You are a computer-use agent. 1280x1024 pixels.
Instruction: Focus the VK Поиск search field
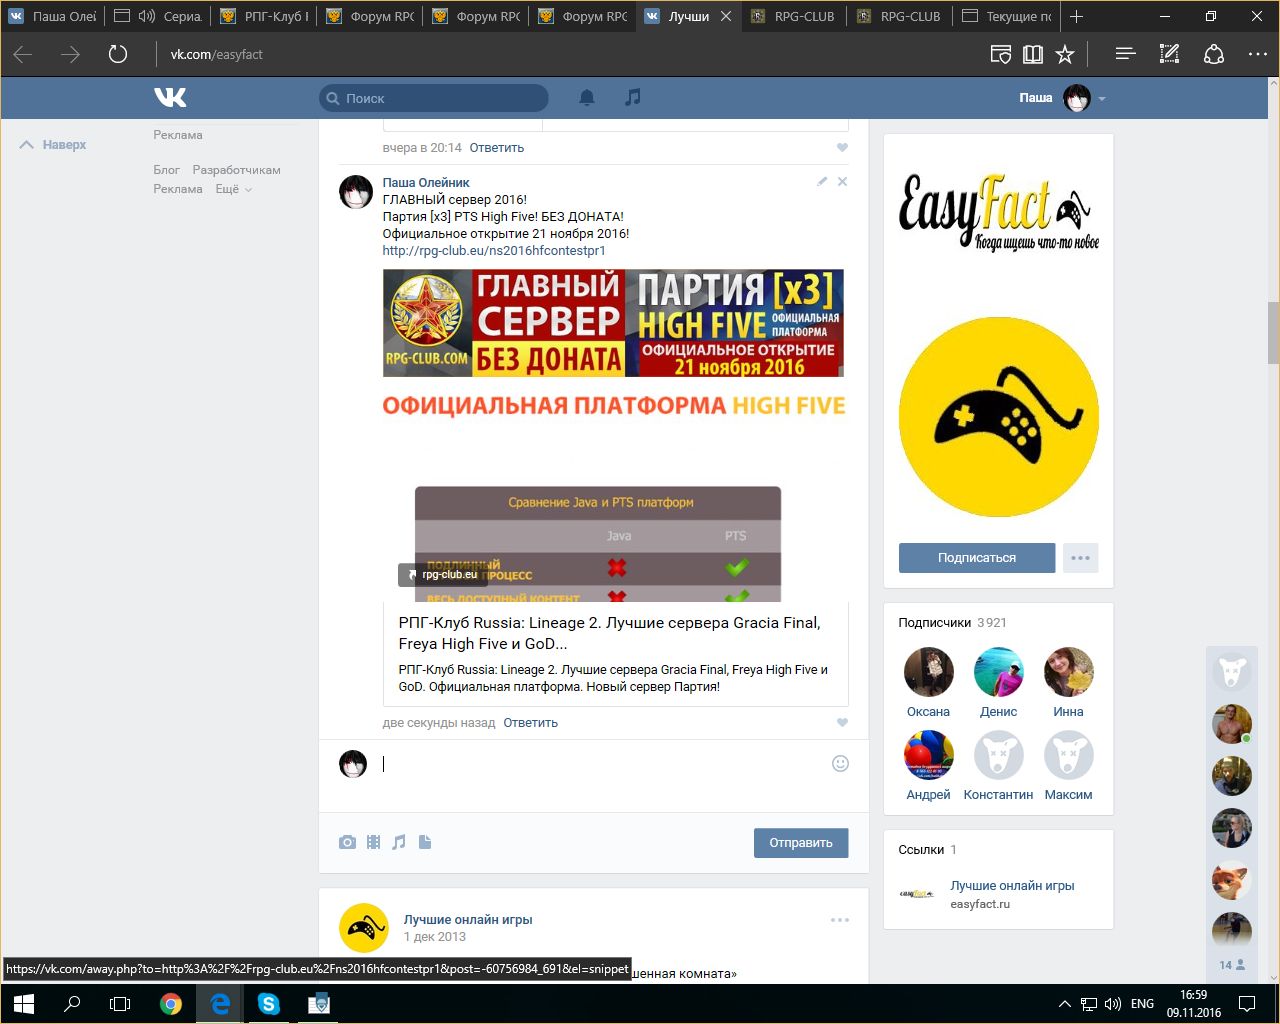click(x=434, y=98)
